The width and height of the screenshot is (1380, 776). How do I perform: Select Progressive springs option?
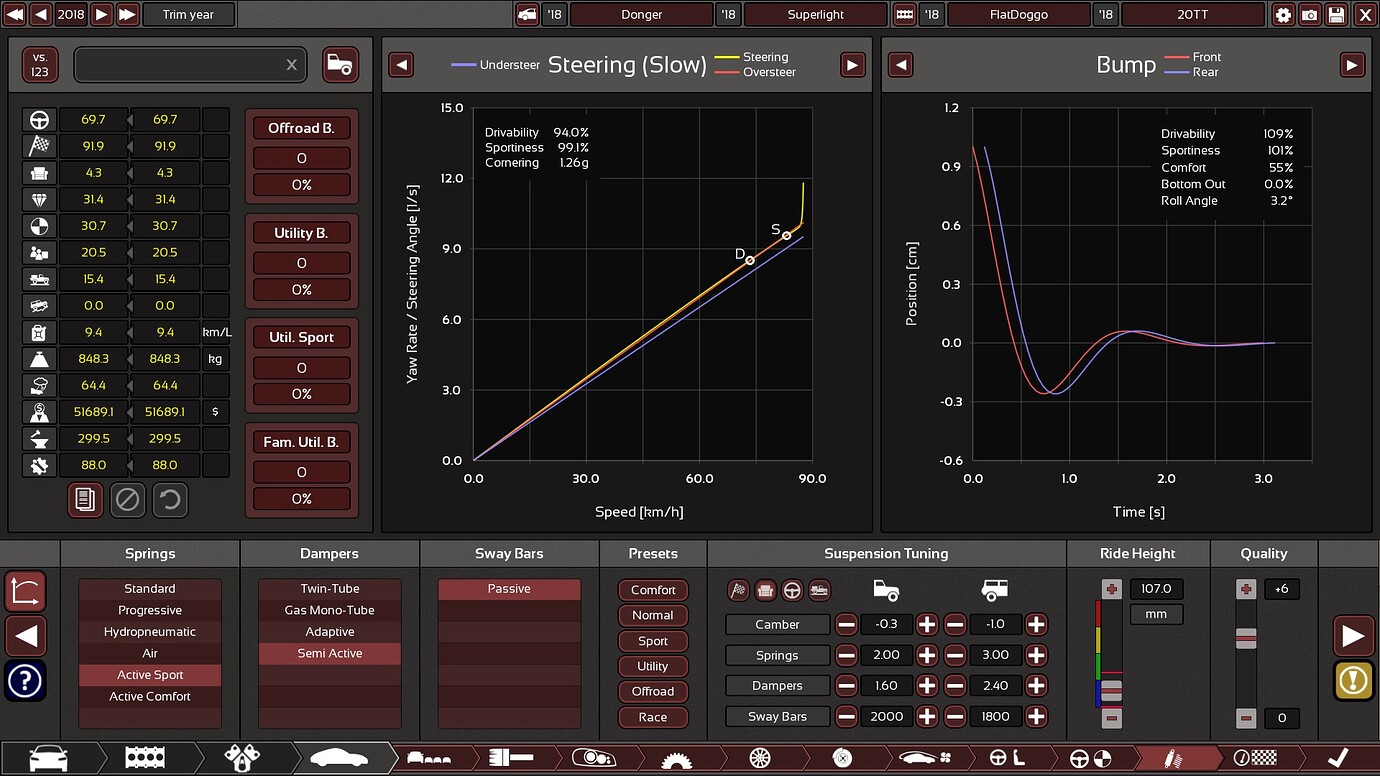150,610
